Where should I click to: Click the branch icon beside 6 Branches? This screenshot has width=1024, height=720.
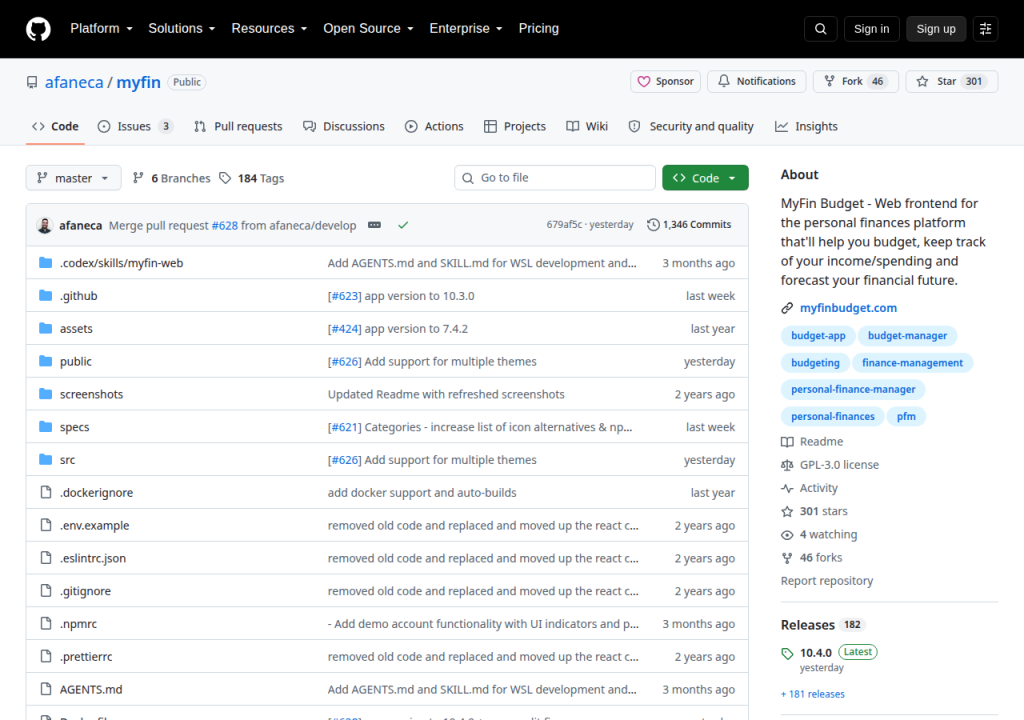tap(138, 178)
